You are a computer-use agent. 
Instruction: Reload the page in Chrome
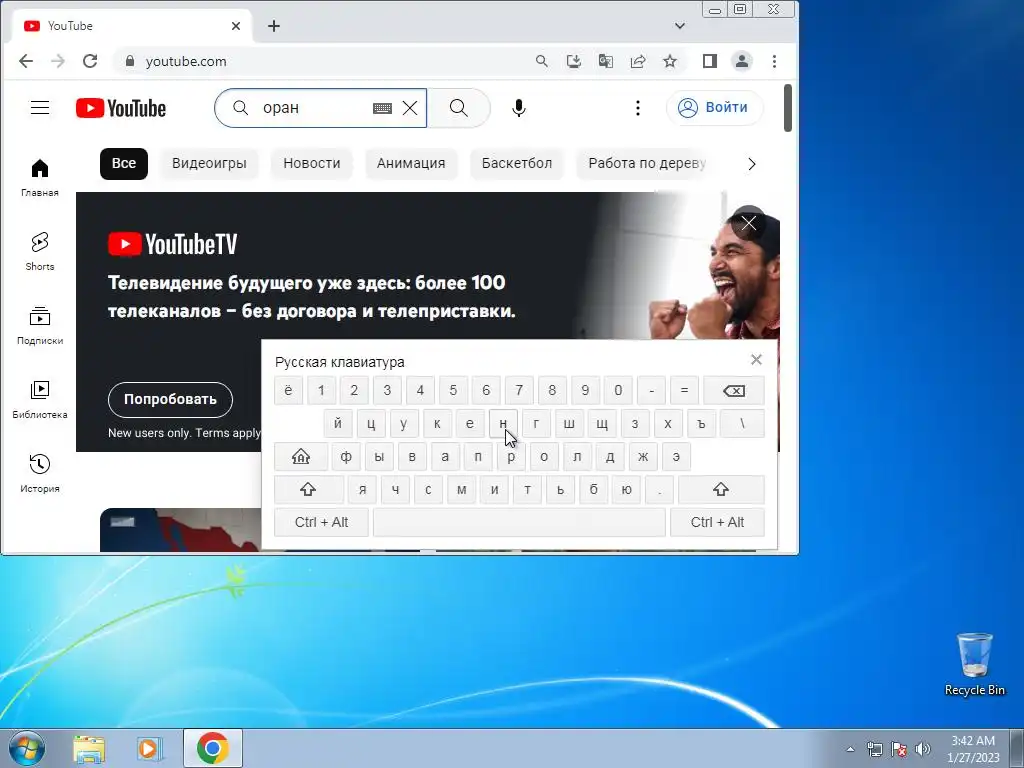pyautogui.click(x=90, y=61)
